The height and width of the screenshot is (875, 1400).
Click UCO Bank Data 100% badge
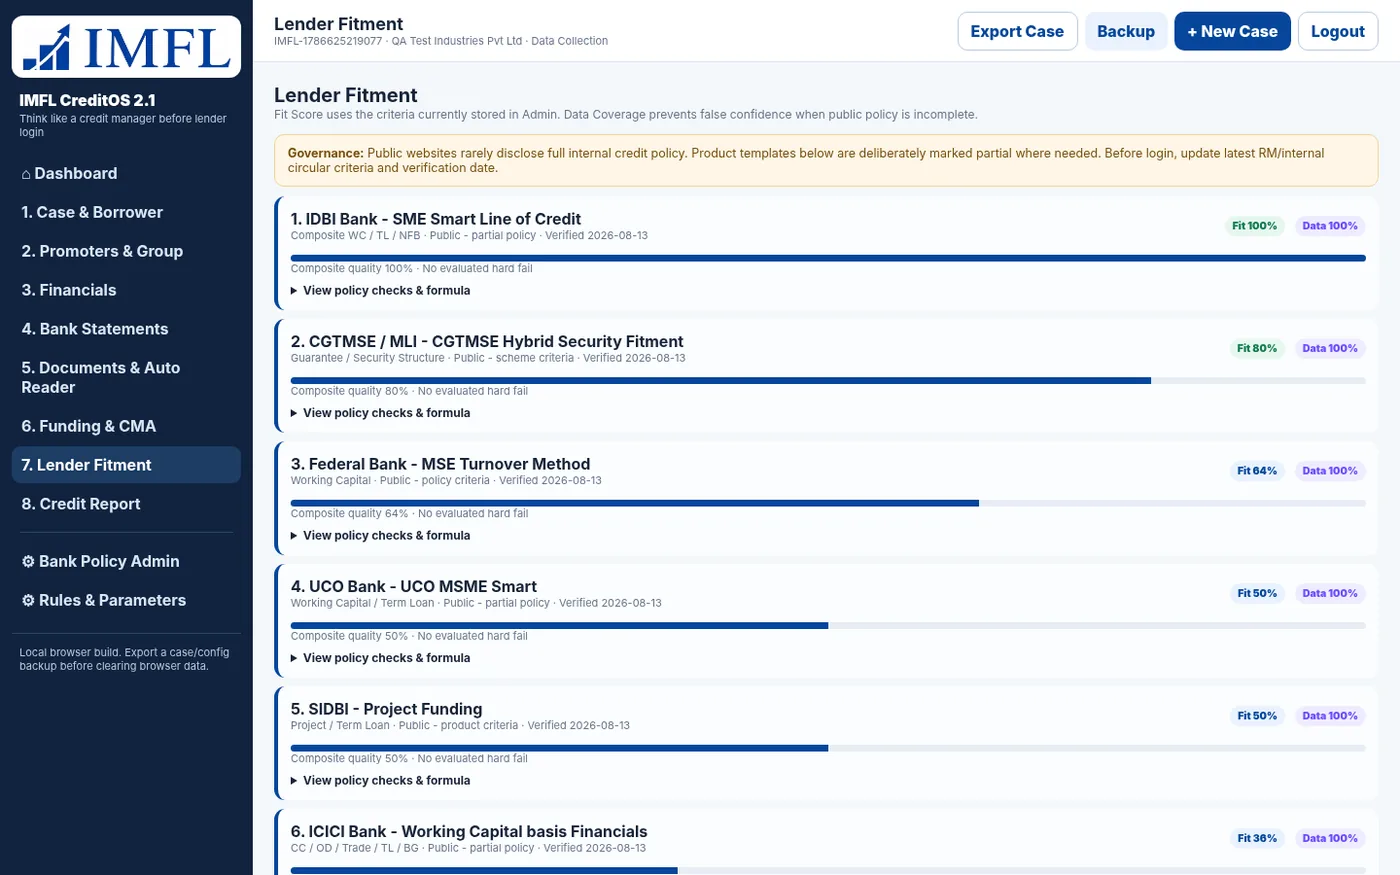tap(1330, 593)
